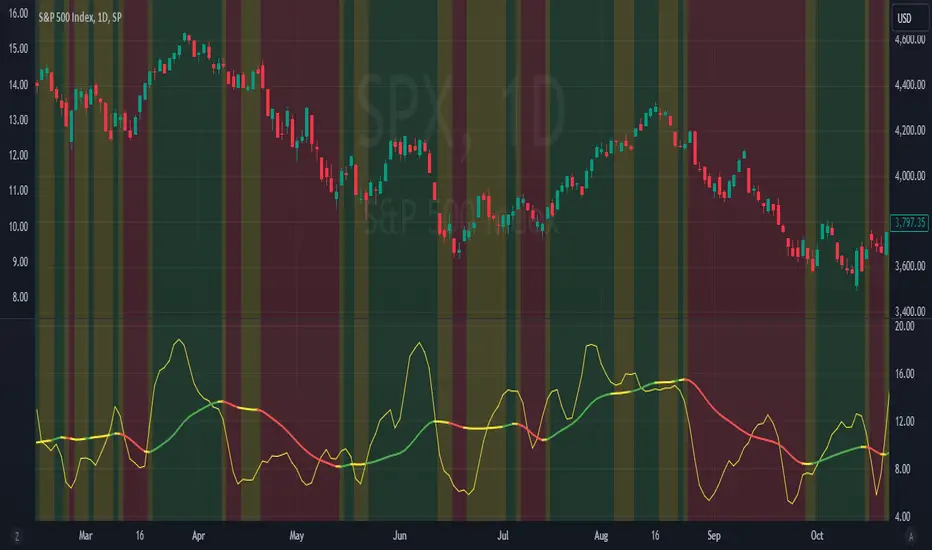Click the 4,200.00 price axis label

[909, 130]
